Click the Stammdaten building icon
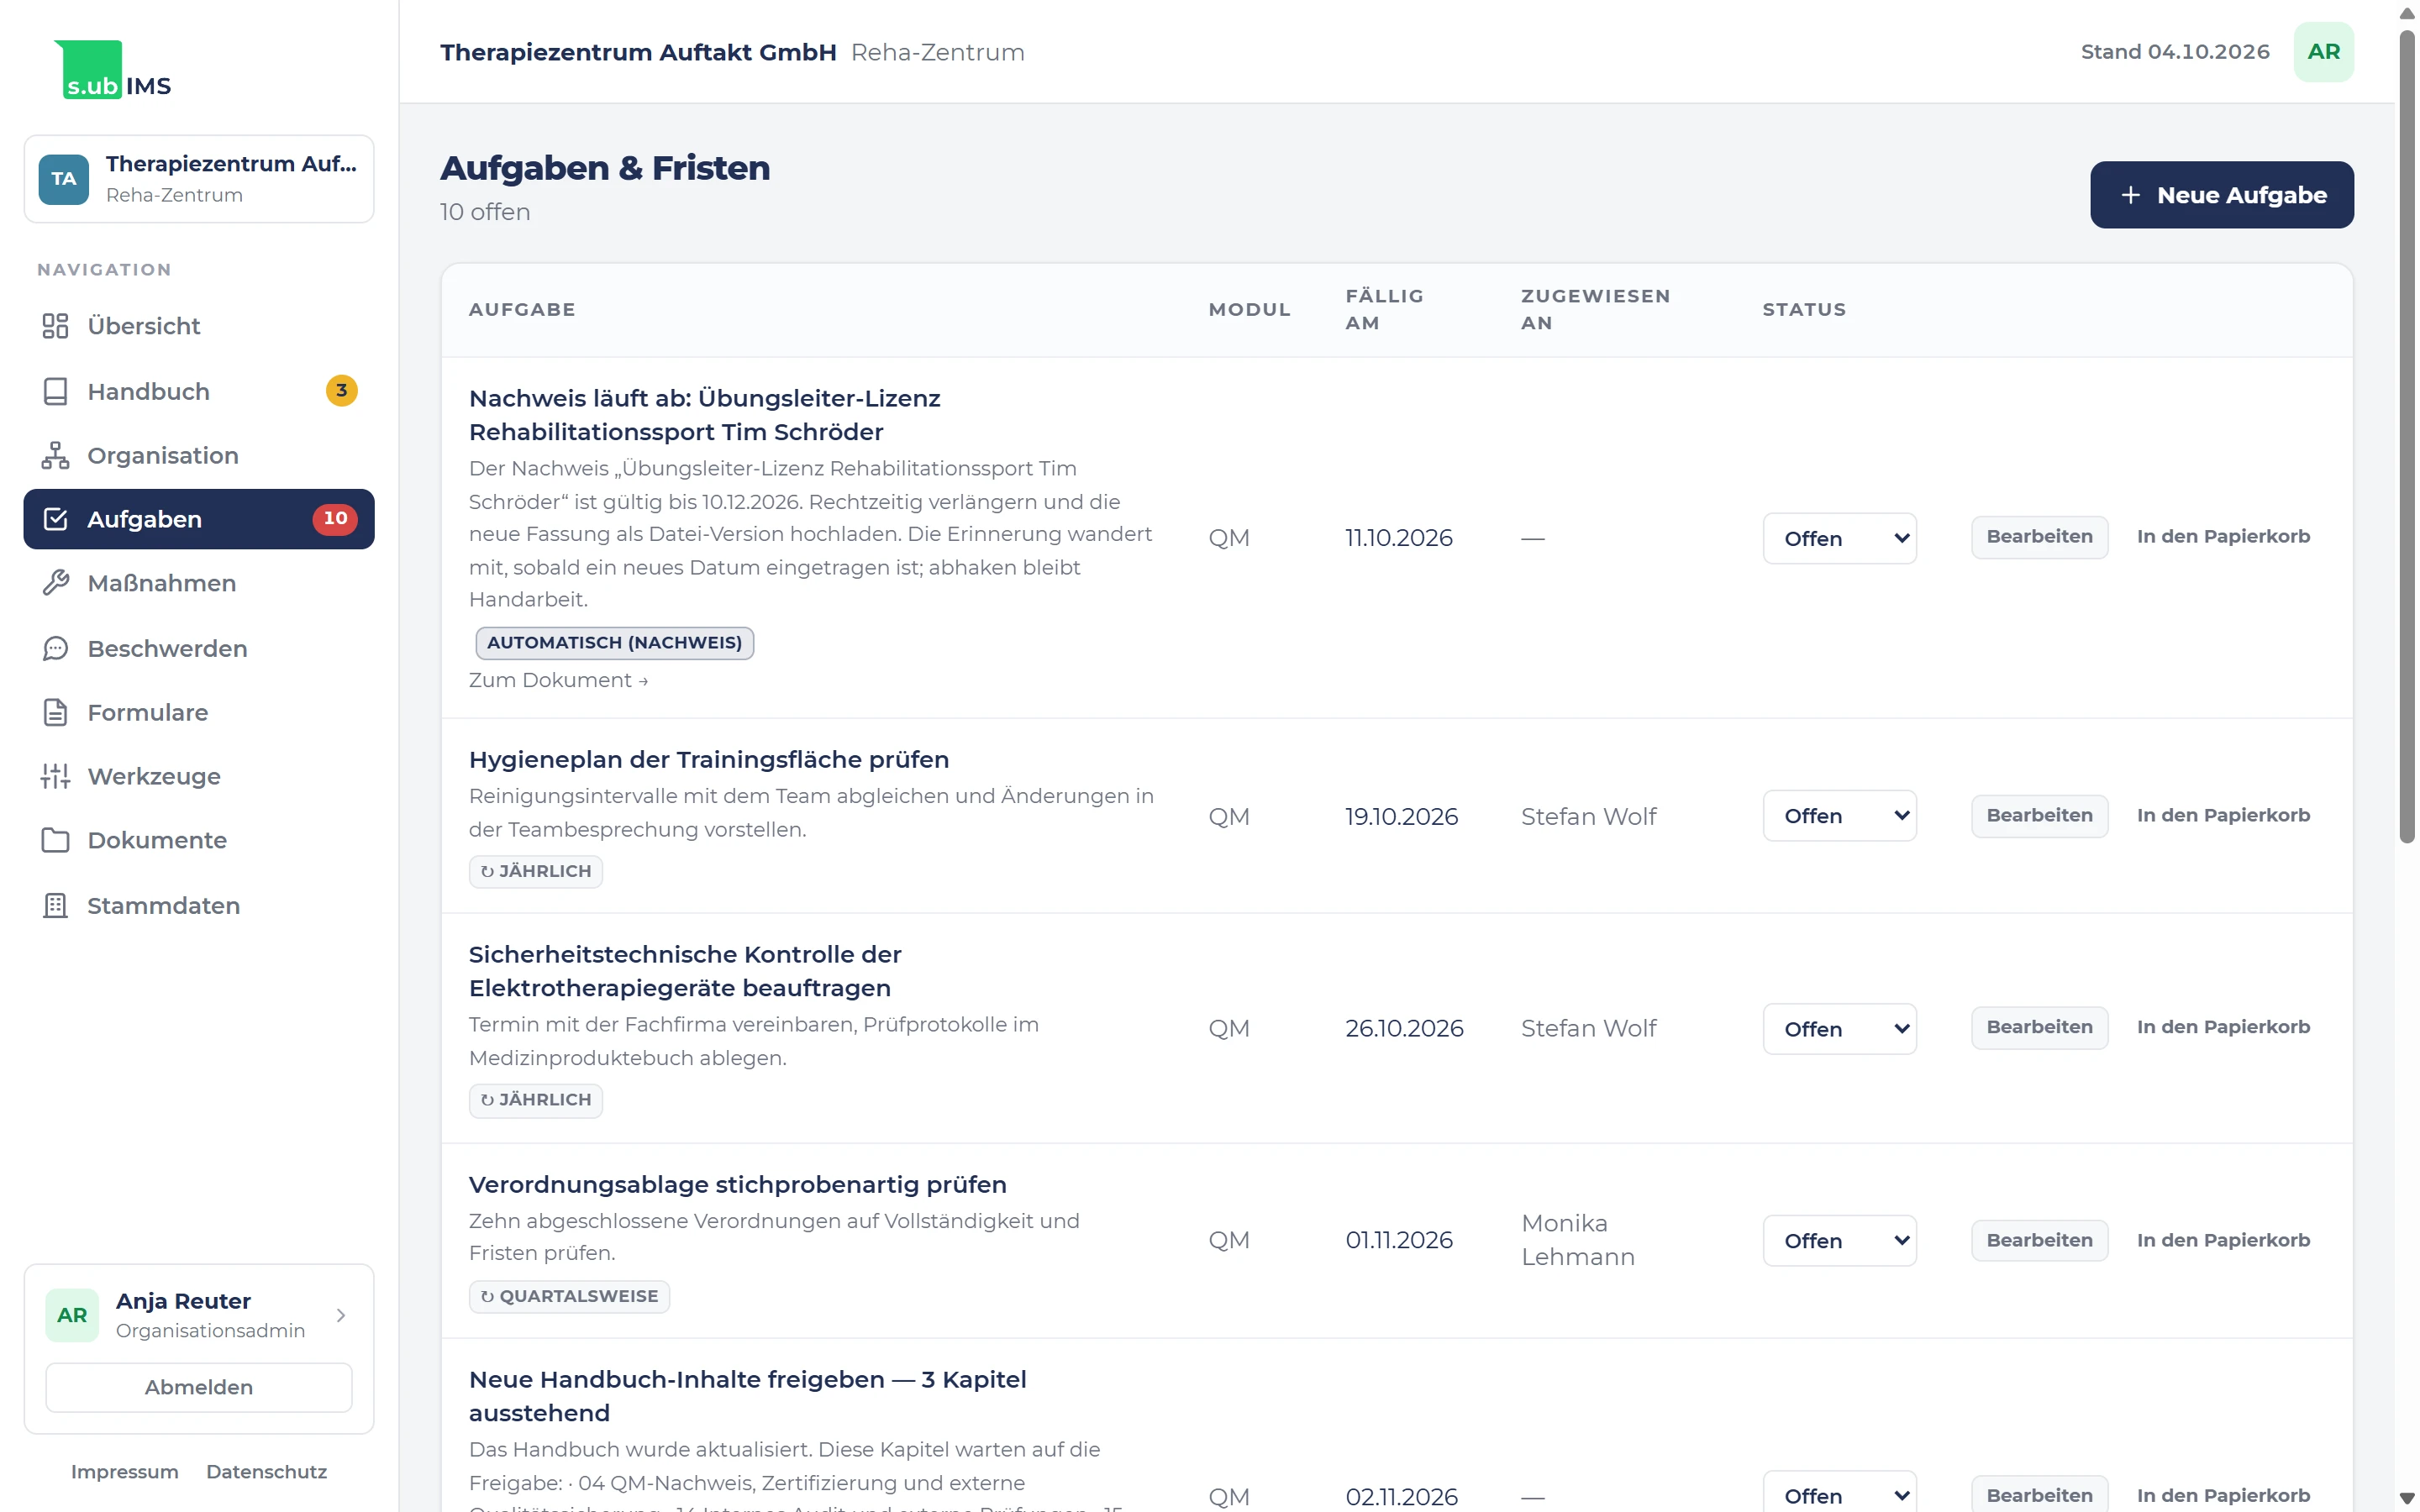This screenshot has width=2420, height=1512. [x=55, y=905]
